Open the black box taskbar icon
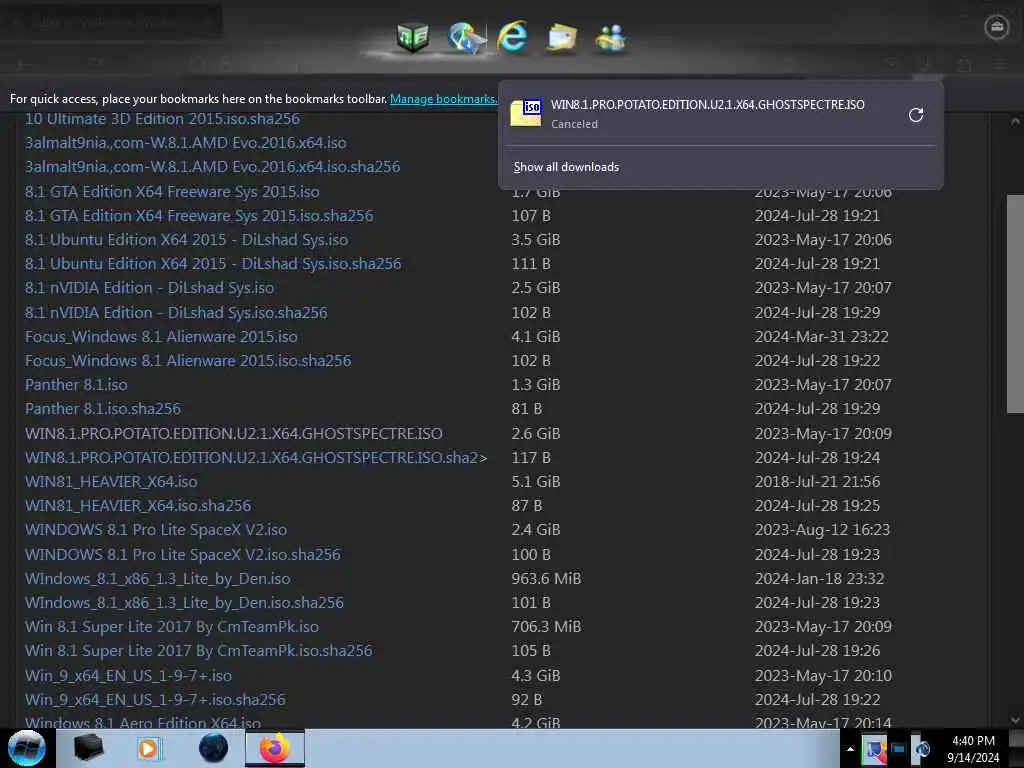 coord(88,748)
